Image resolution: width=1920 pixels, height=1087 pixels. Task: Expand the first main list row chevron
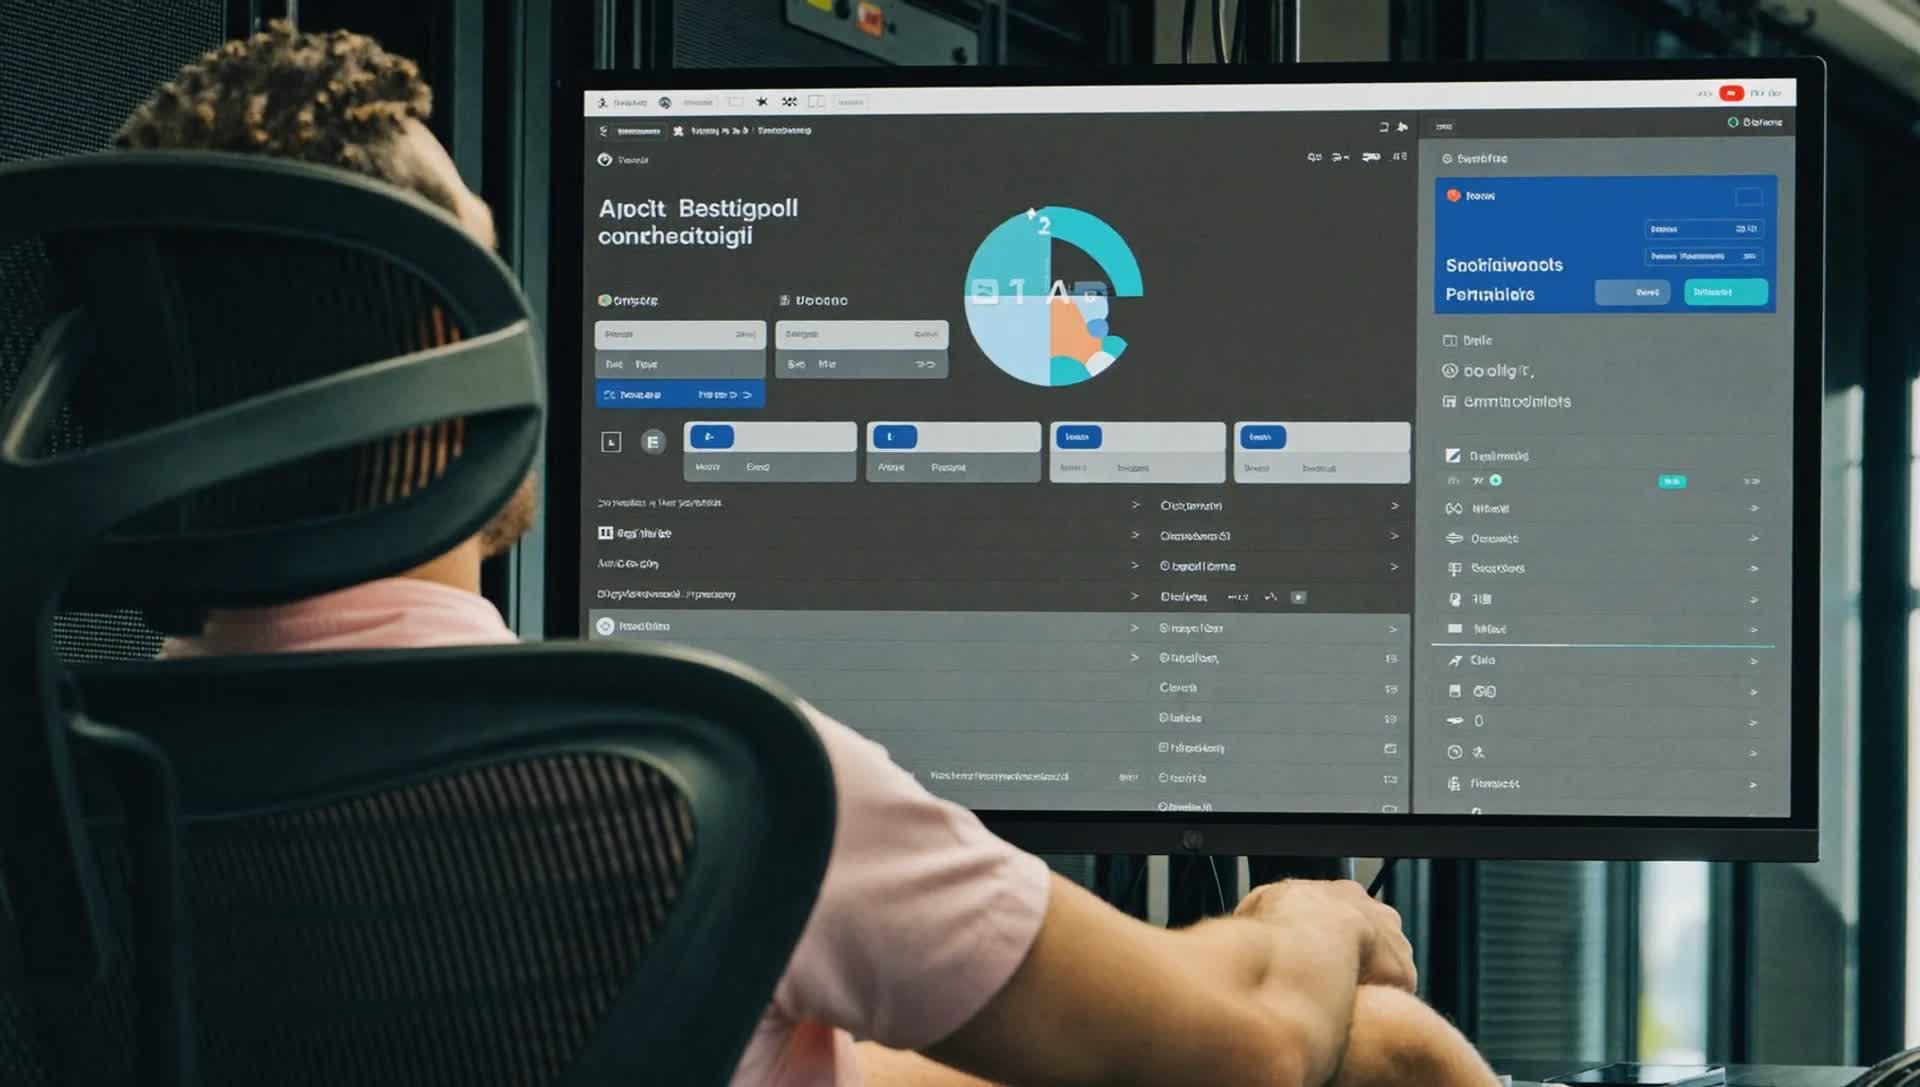pyautogui.click(x=1135, y=505)
